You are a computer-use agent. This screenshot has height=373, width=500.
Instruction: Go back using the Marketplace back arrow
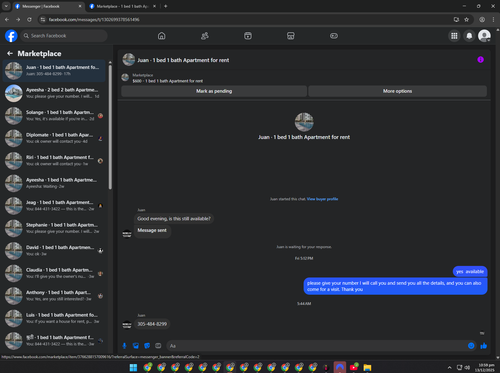10,53
